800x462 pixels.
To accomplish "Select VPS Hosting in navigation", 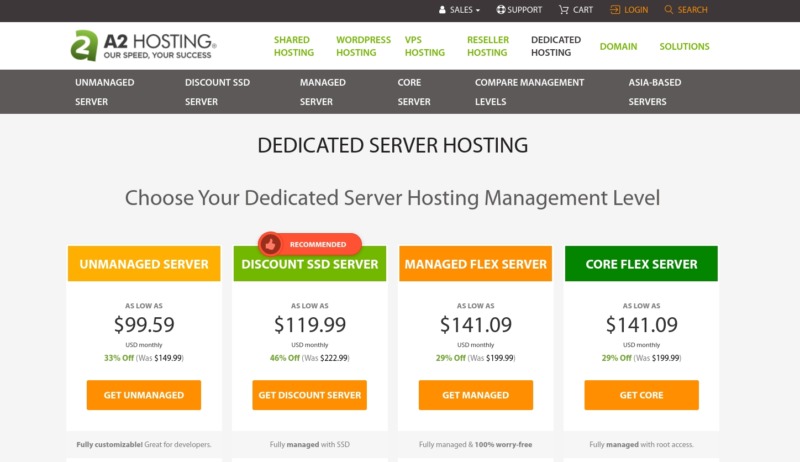I will coord(424,46).
